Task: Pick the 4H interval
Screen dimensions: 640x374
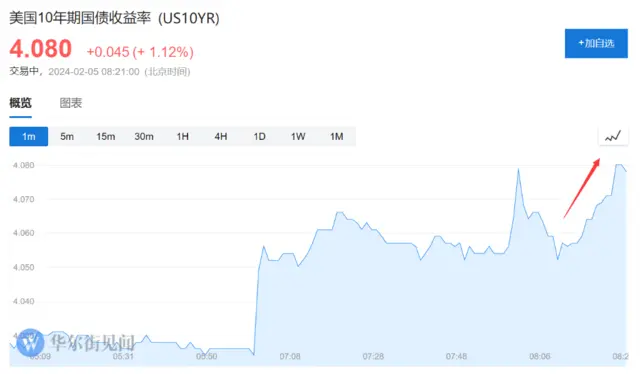Action: (x=221, y=136)
